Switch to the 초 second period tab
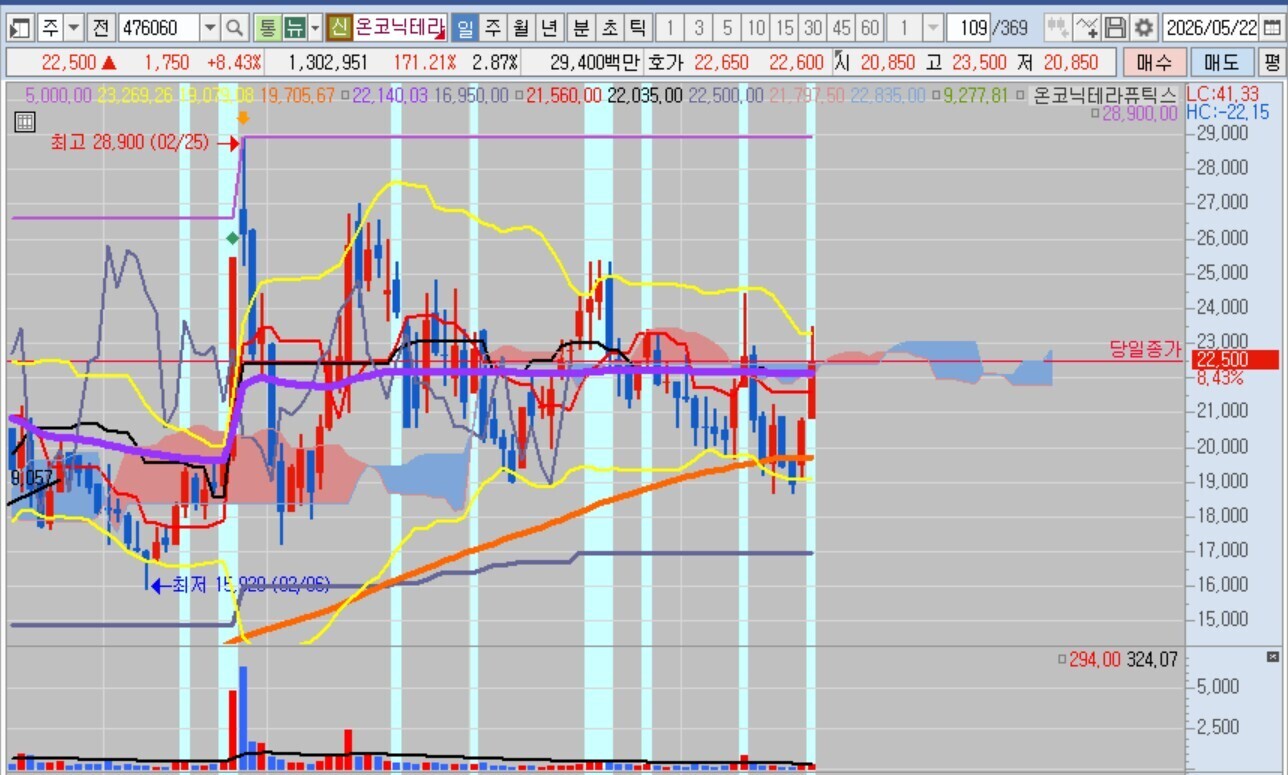Screen dimensions: 1288x775 (x=609, y=27)
